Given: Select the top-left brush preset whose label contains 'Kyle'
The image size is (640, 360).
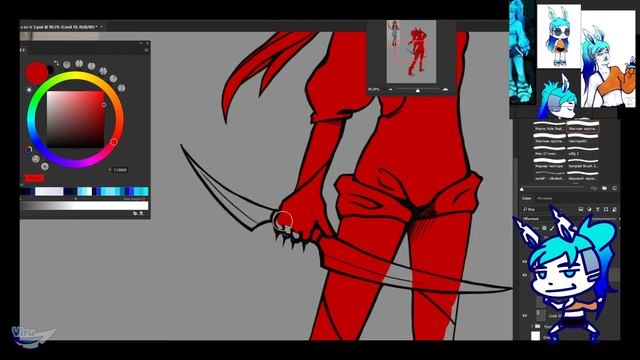Looking at the screenshot, I should (549, 127).
